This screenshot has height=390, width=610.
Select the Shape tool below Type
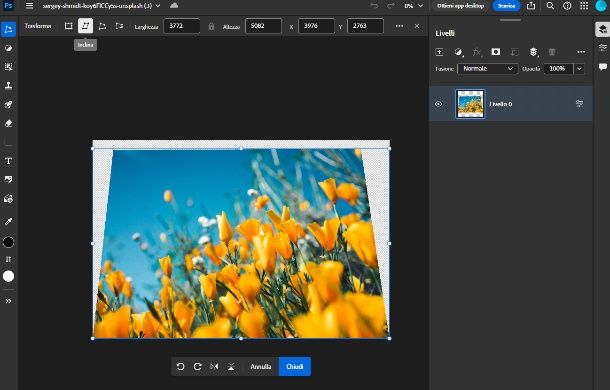click(8, 179)
